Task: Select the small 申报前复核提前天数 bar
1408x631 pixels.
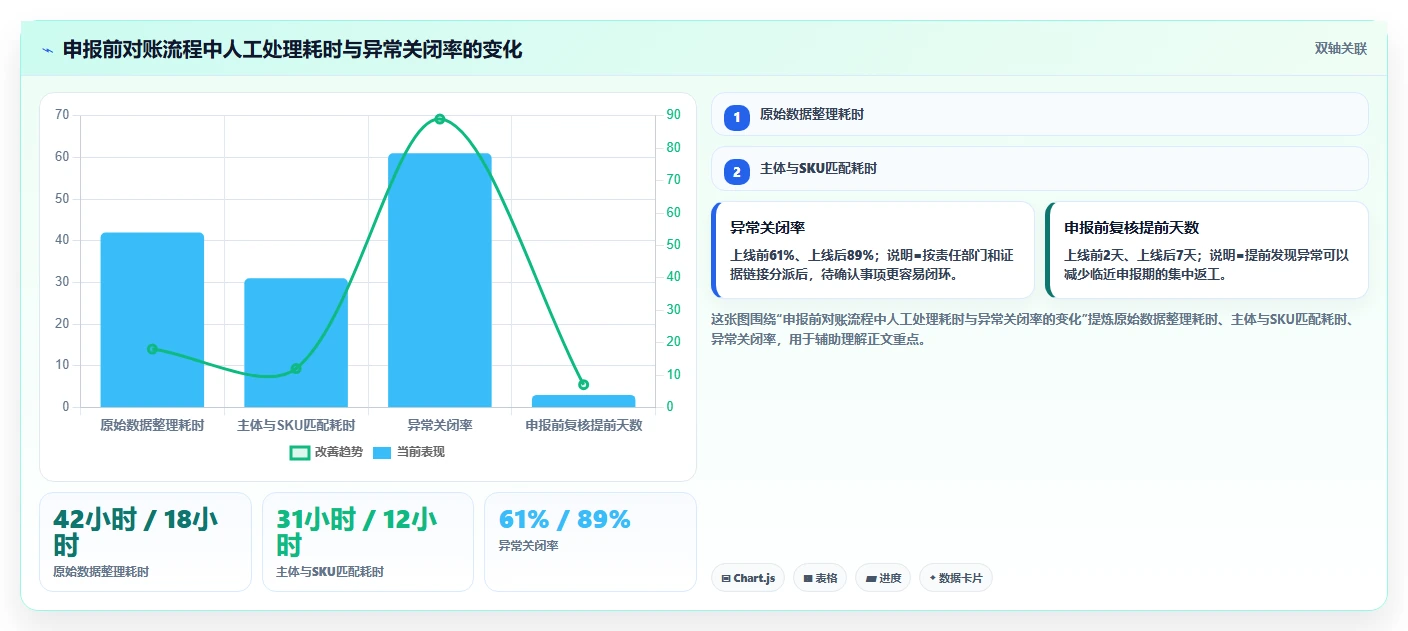Action: [583, 401]
